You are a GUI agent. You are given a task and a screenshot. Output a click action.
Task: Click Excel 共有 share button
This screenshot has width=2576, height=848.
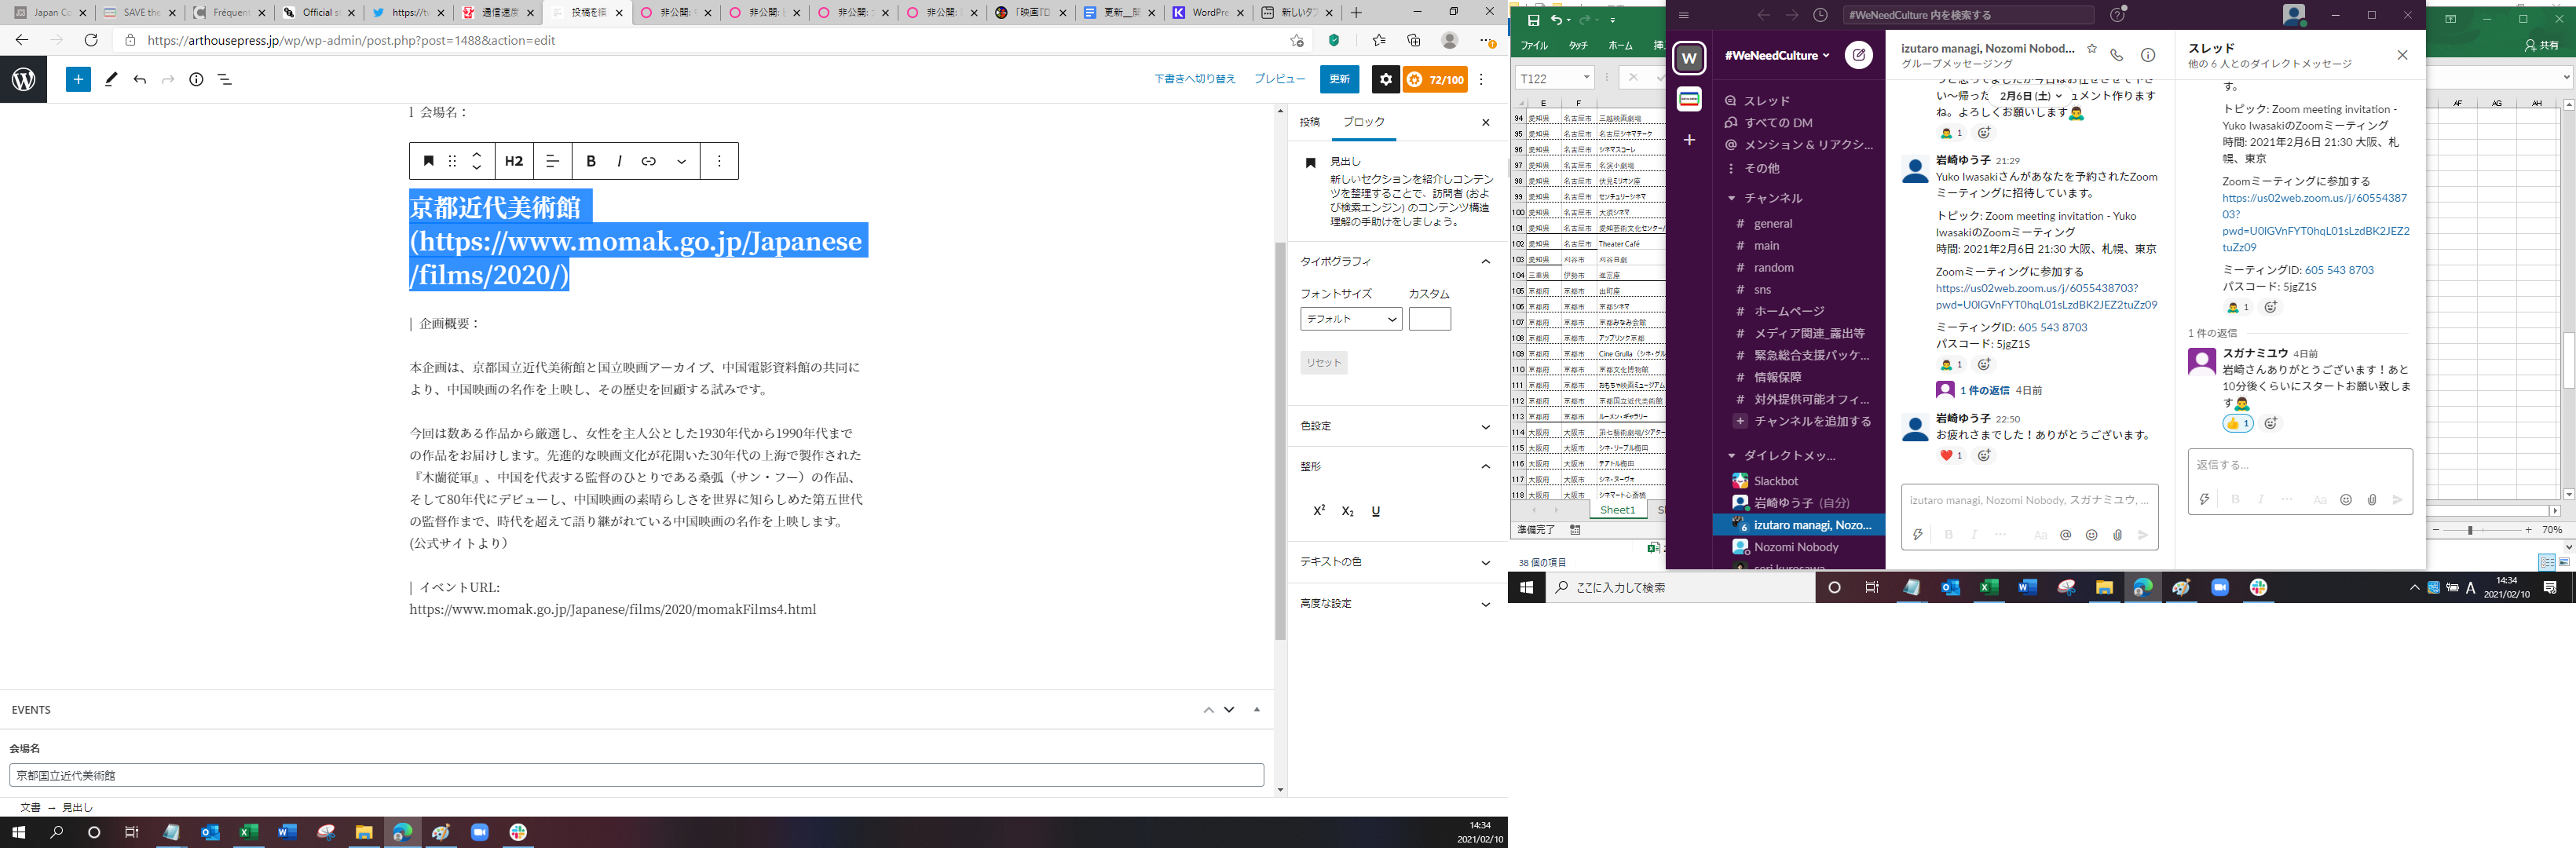[2541, 45]
